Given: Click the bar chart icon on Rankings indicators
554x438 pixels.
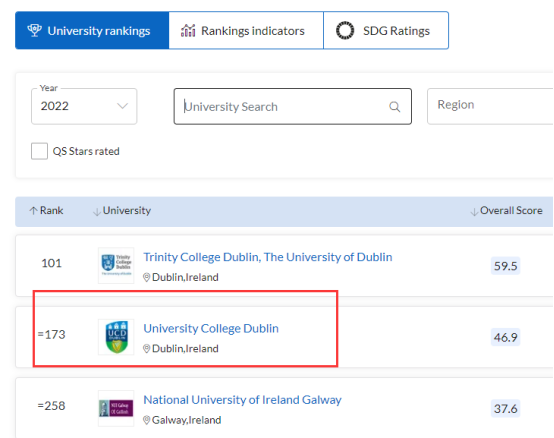Looking at the screenshot, I should 188,30.
